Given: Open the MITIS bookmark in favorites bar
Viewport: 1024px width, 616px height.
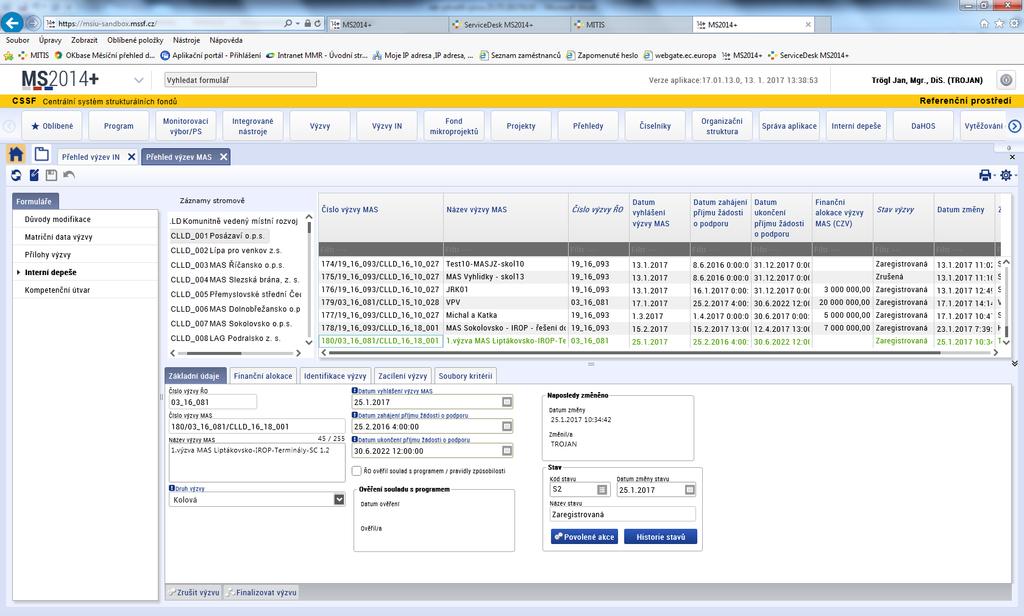Looking at the screenshot, I should 33,56.
